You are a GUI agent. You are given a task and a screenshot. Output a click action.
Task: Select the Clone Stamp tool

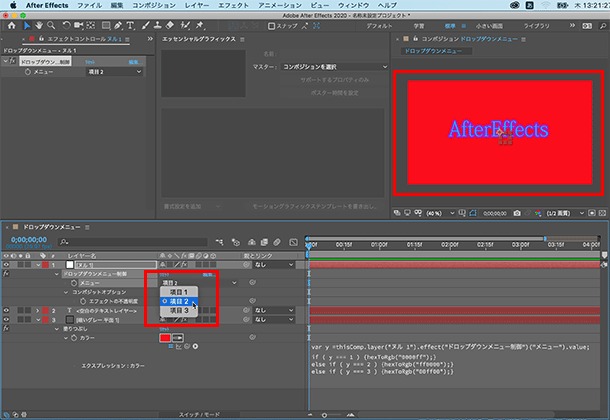(x=158, y=26)
